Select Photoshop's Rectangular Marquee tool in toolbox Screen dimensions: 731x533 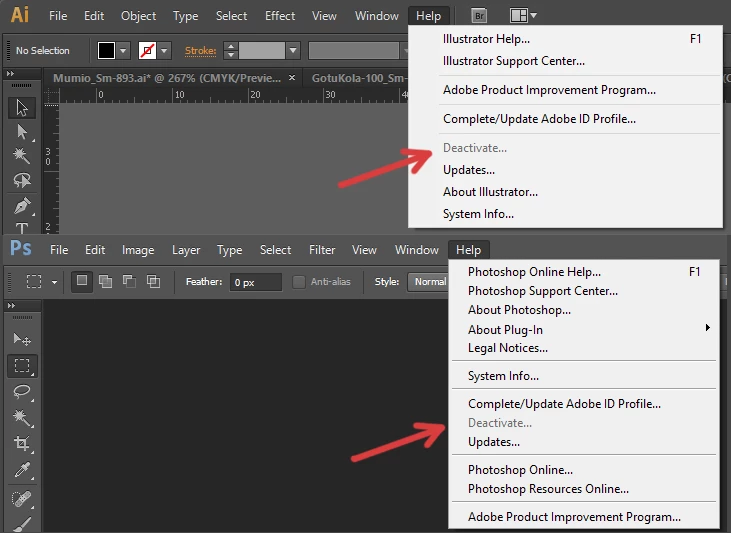tap(22, 365)
